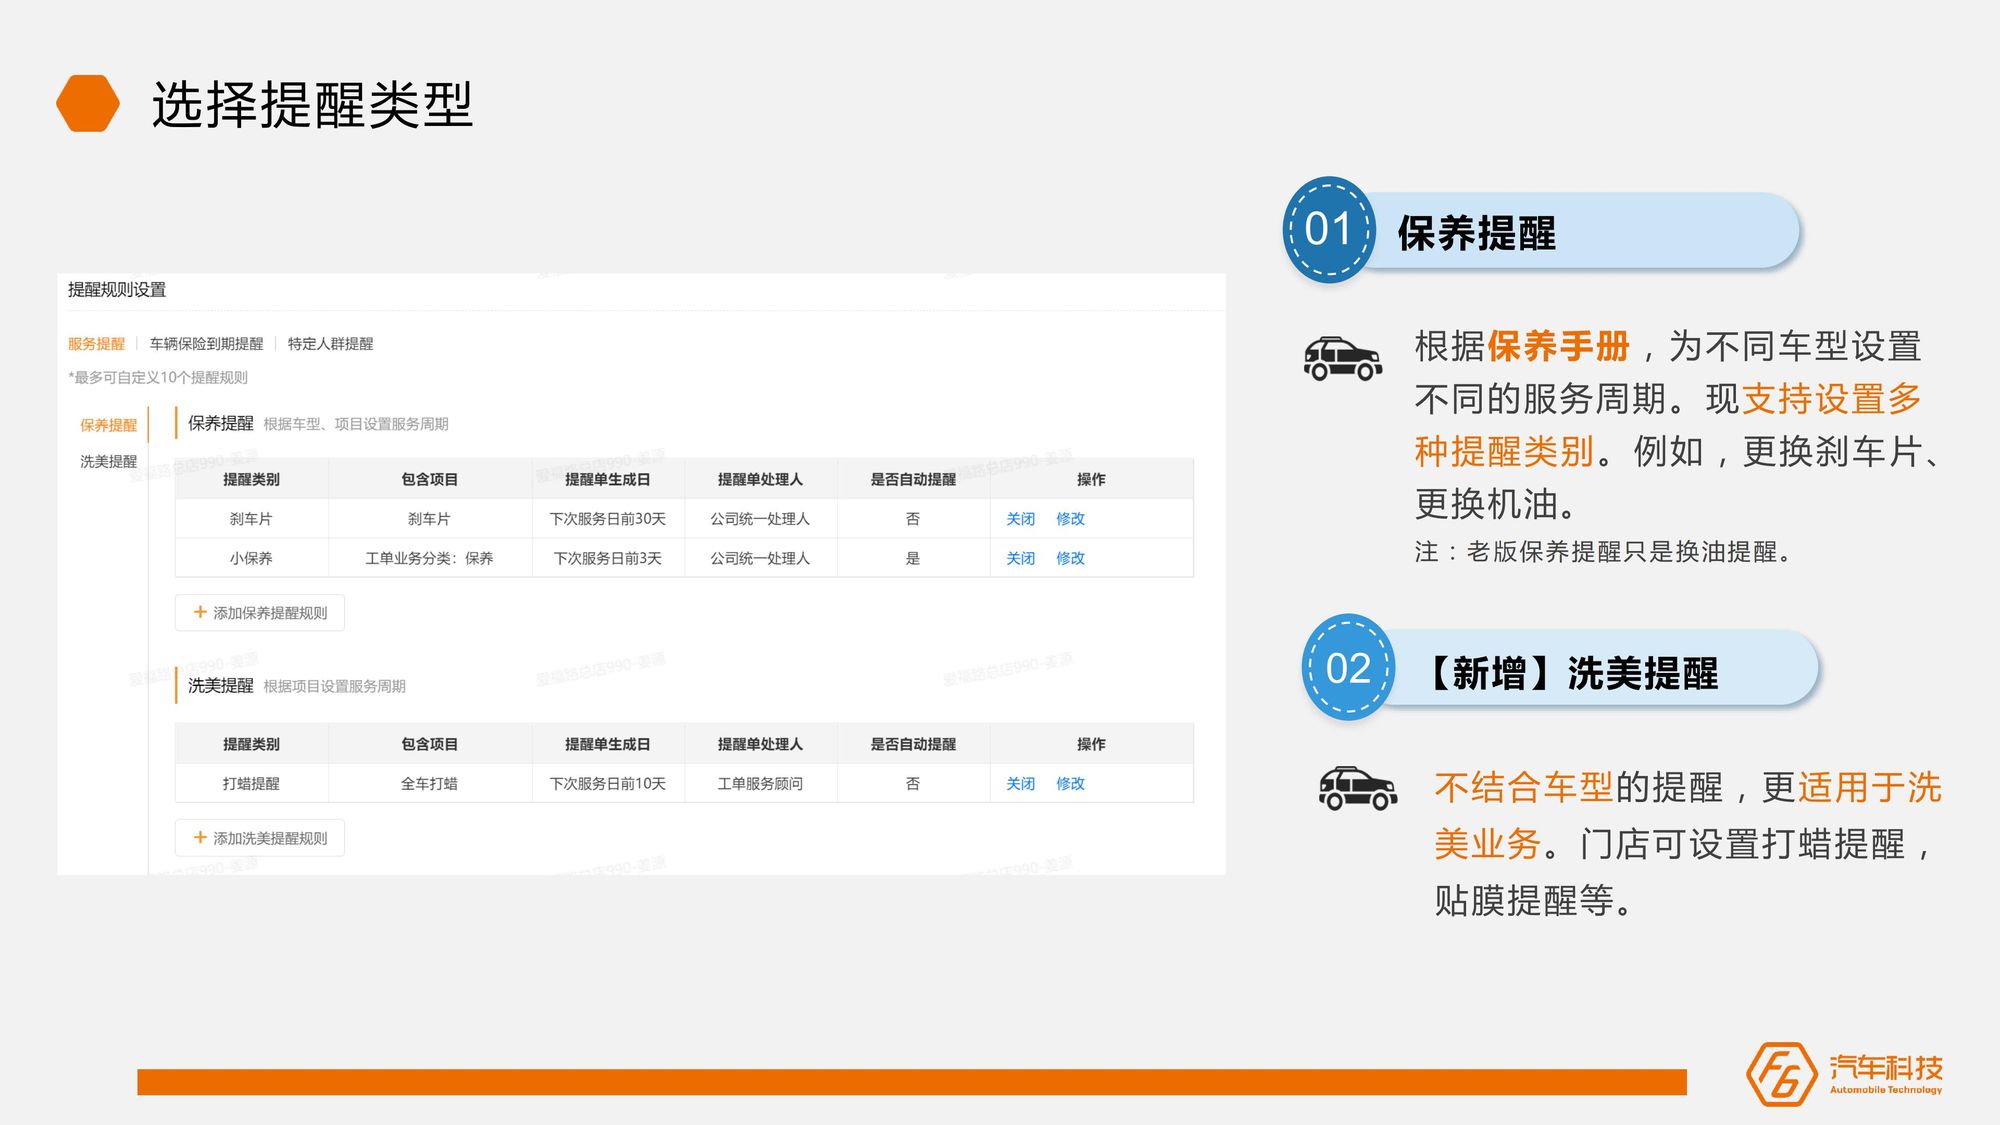
Task: Click the 小保养 category cell
Action: pos(251,558)
